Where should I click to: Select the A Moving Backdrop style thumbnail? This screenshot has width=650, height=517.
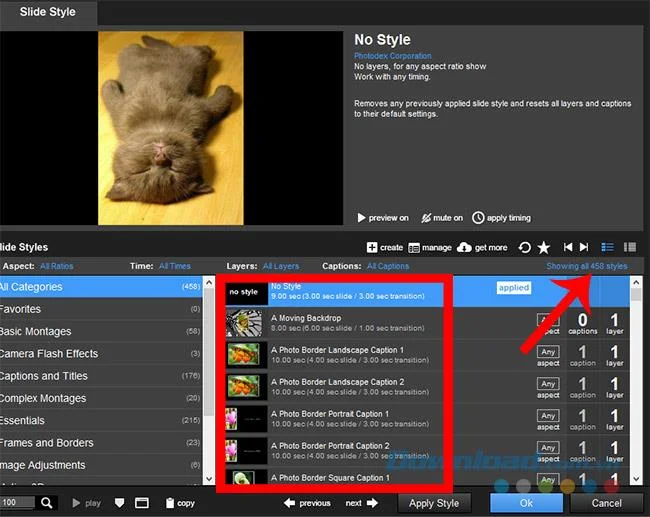244,323
